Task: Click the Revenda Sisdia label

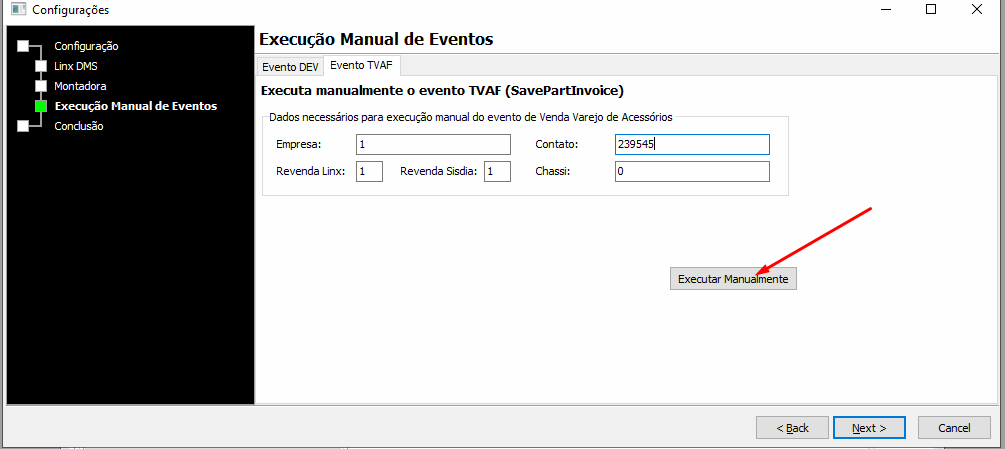Action: 439,172
